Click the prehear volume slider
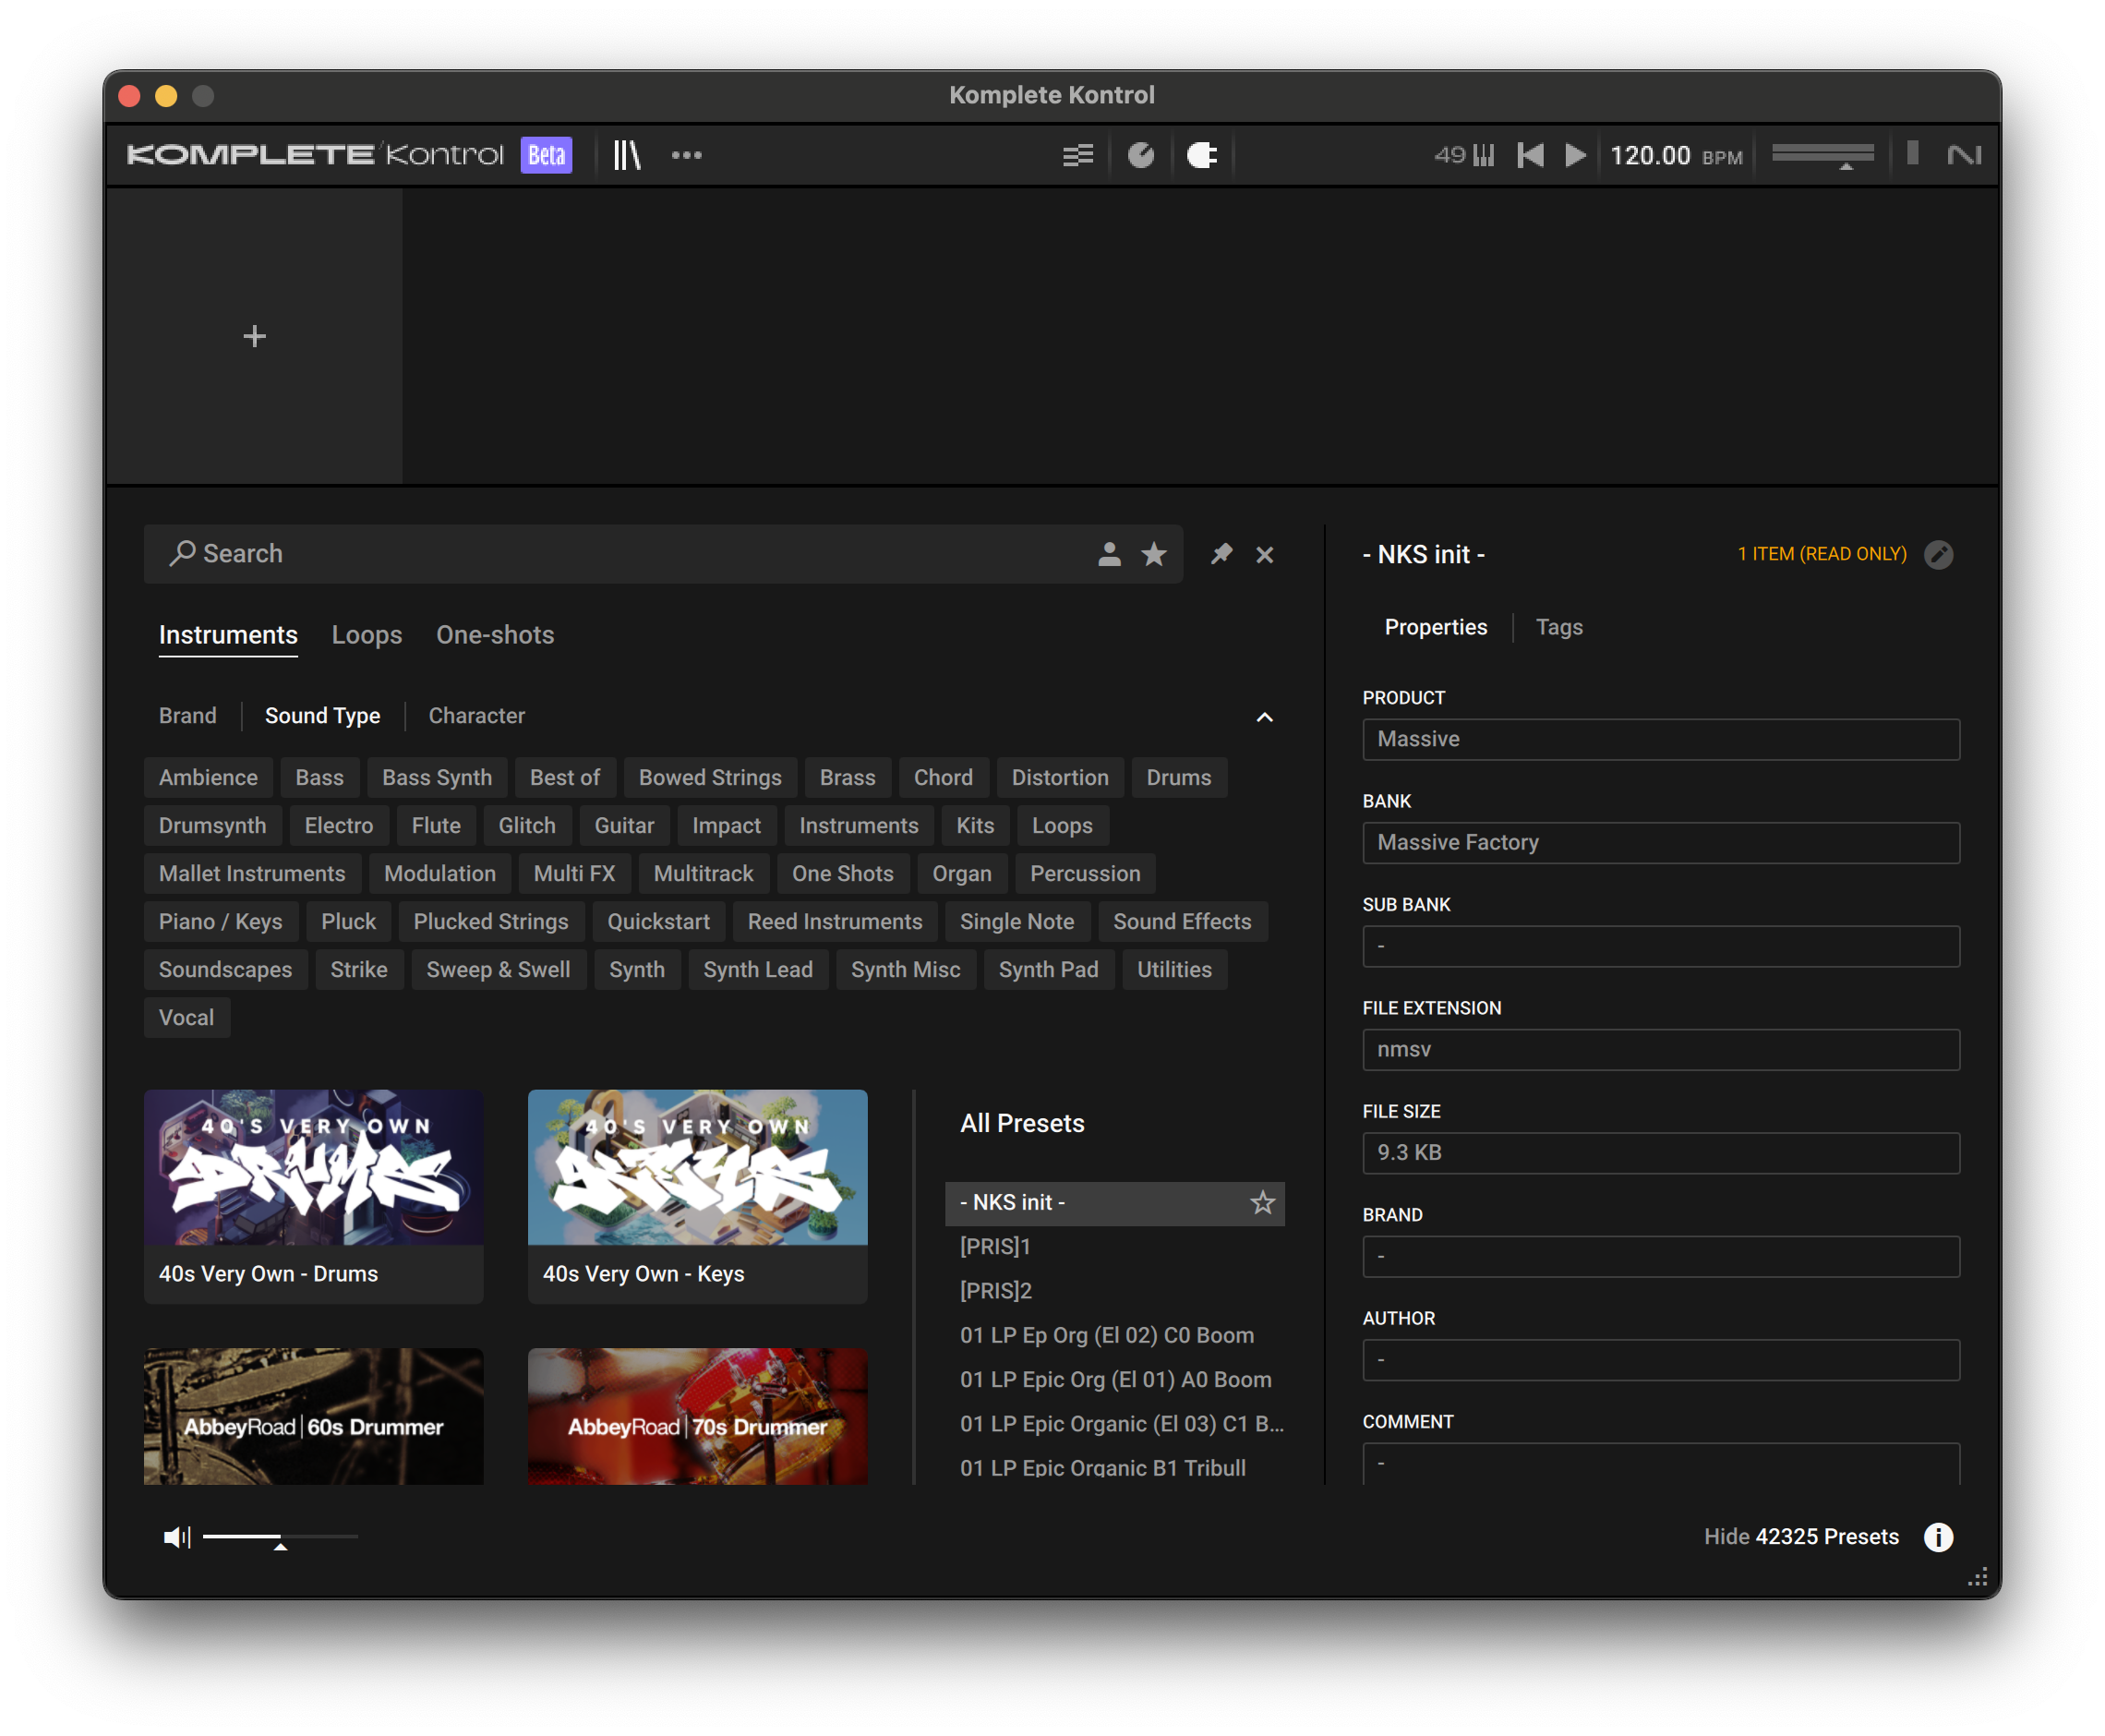The height and width of the screenshot is (1736, 2105). tap(280, 1536)
